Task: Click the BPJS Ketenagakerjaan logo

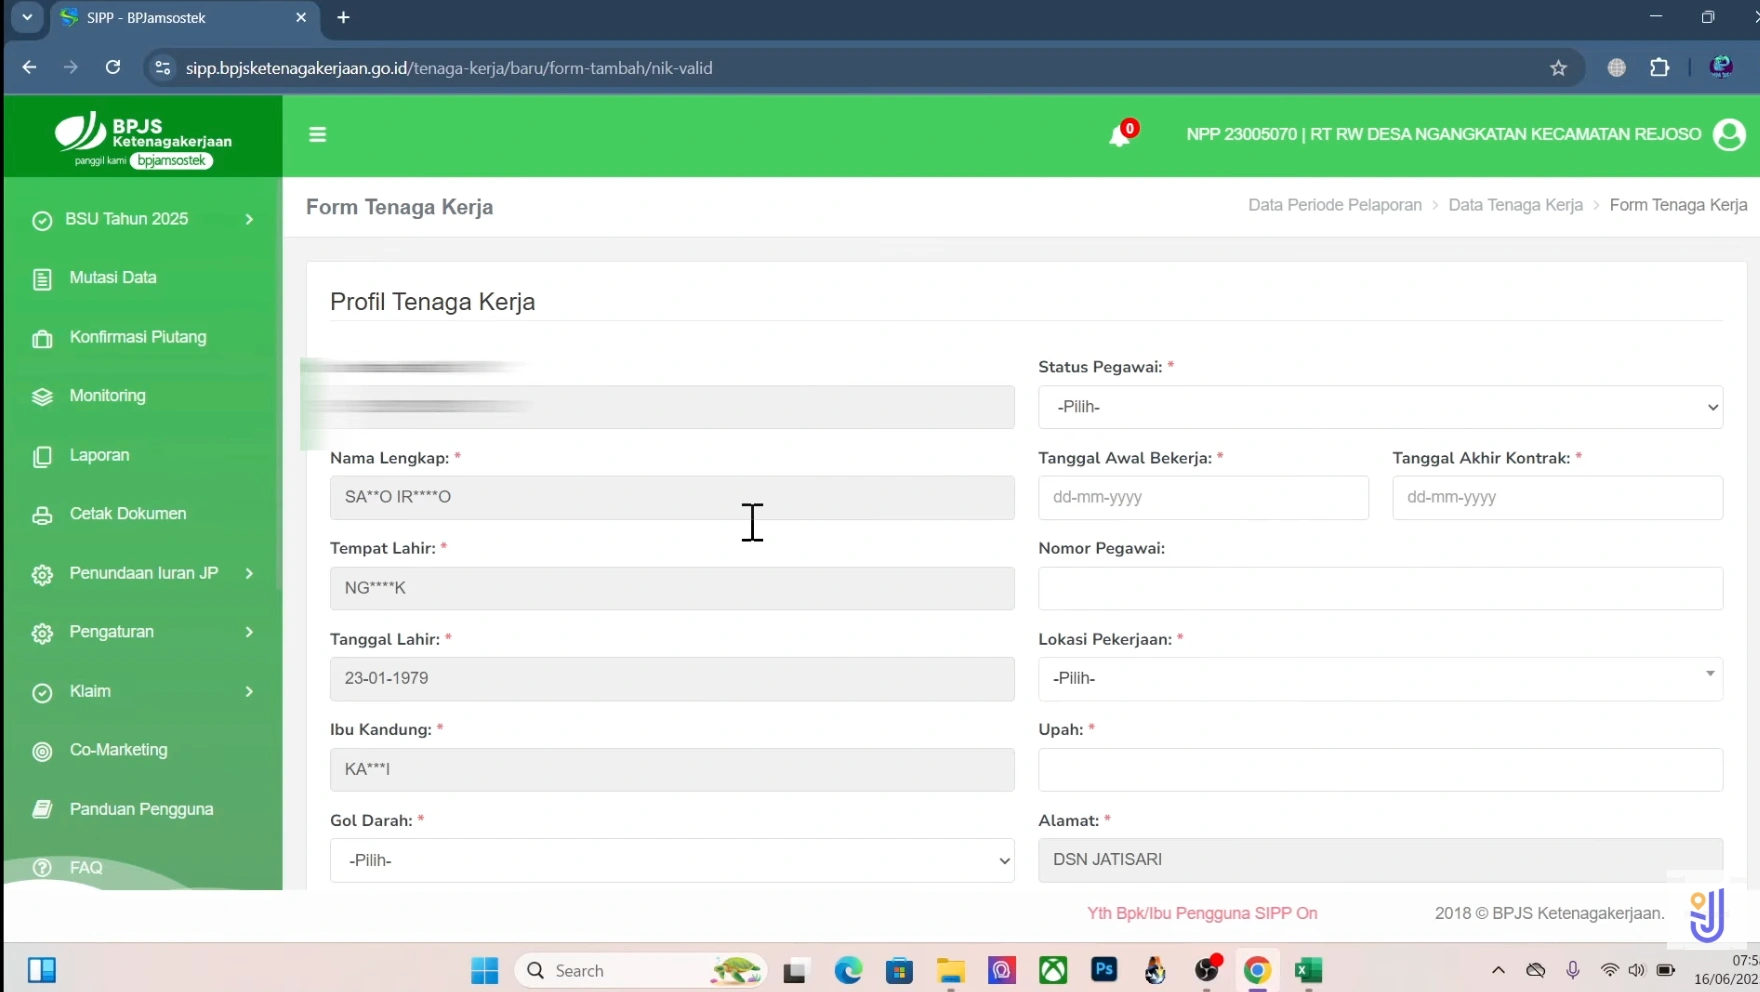Action: (142, 138)
